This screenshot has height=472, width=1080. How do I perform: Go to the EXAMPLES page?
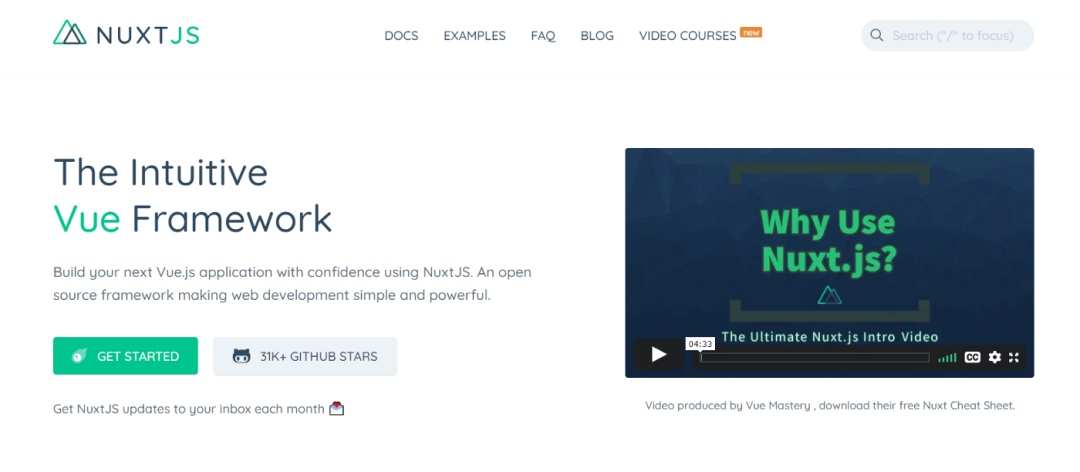(x=474, y=36)
